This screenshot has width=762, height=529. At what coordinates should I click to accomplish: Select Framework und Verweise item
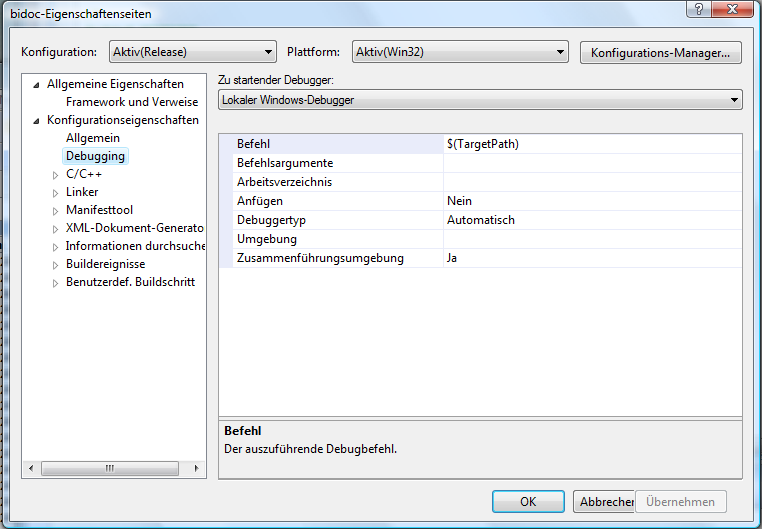(x=132, y=102)
